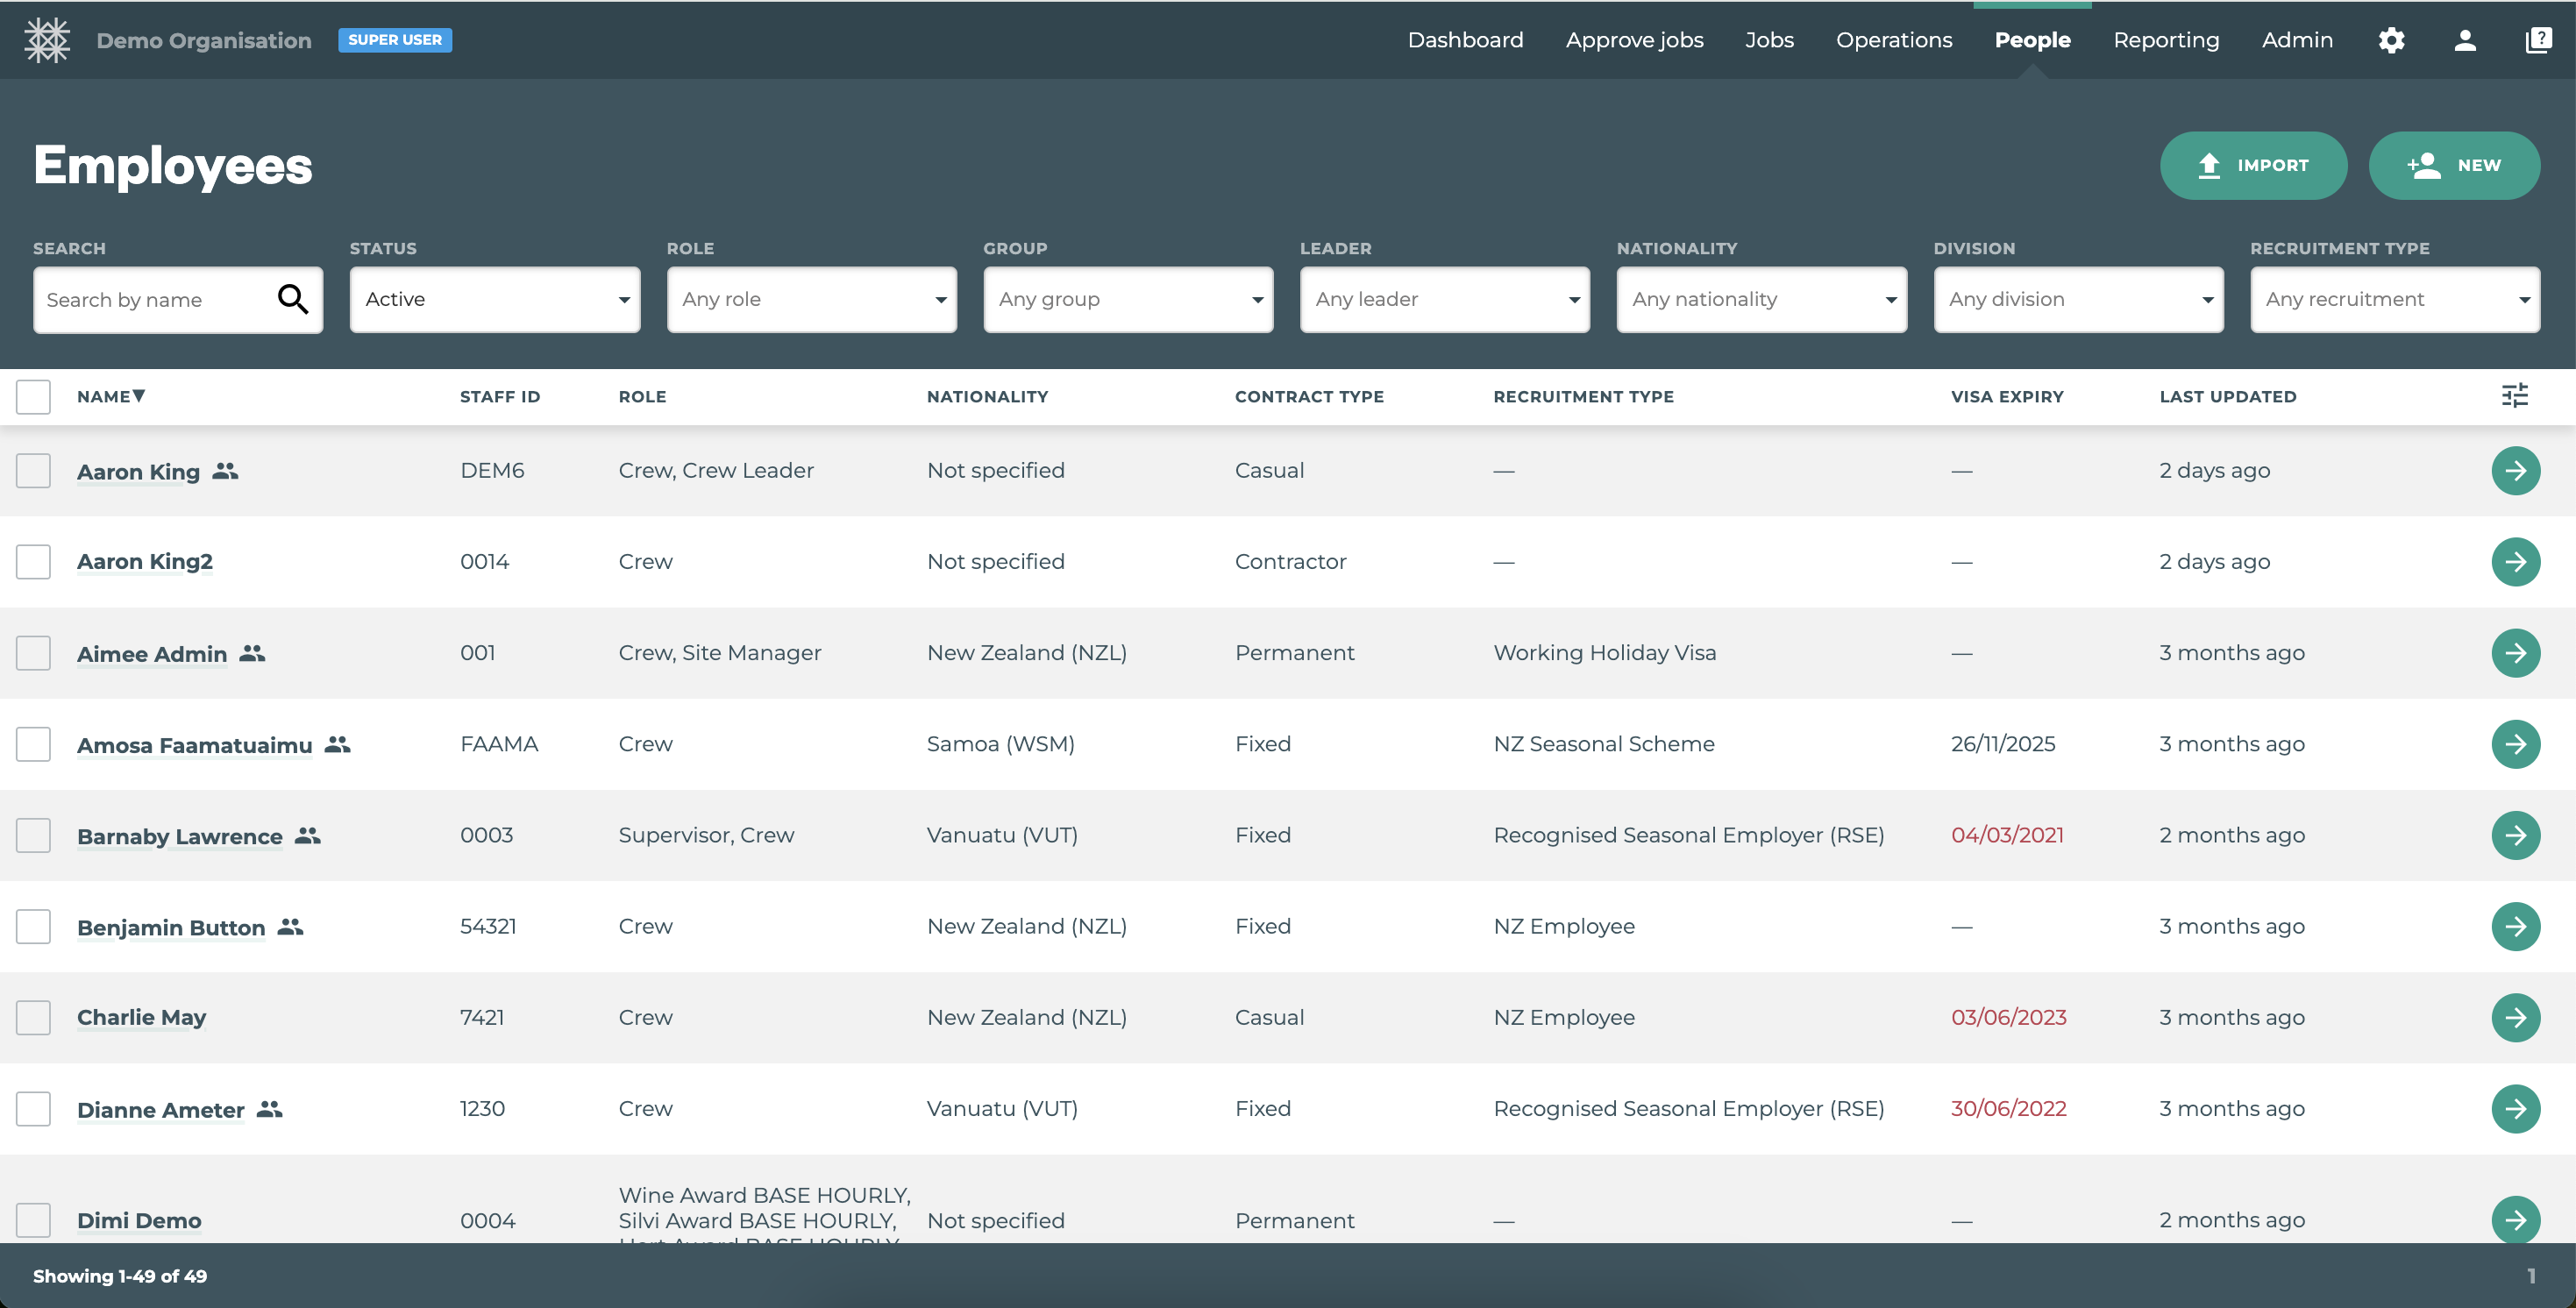2576x1308 pixels.
Task: Check the box for Amosa Faamatuaimu
Action: [x=33, y=744]
